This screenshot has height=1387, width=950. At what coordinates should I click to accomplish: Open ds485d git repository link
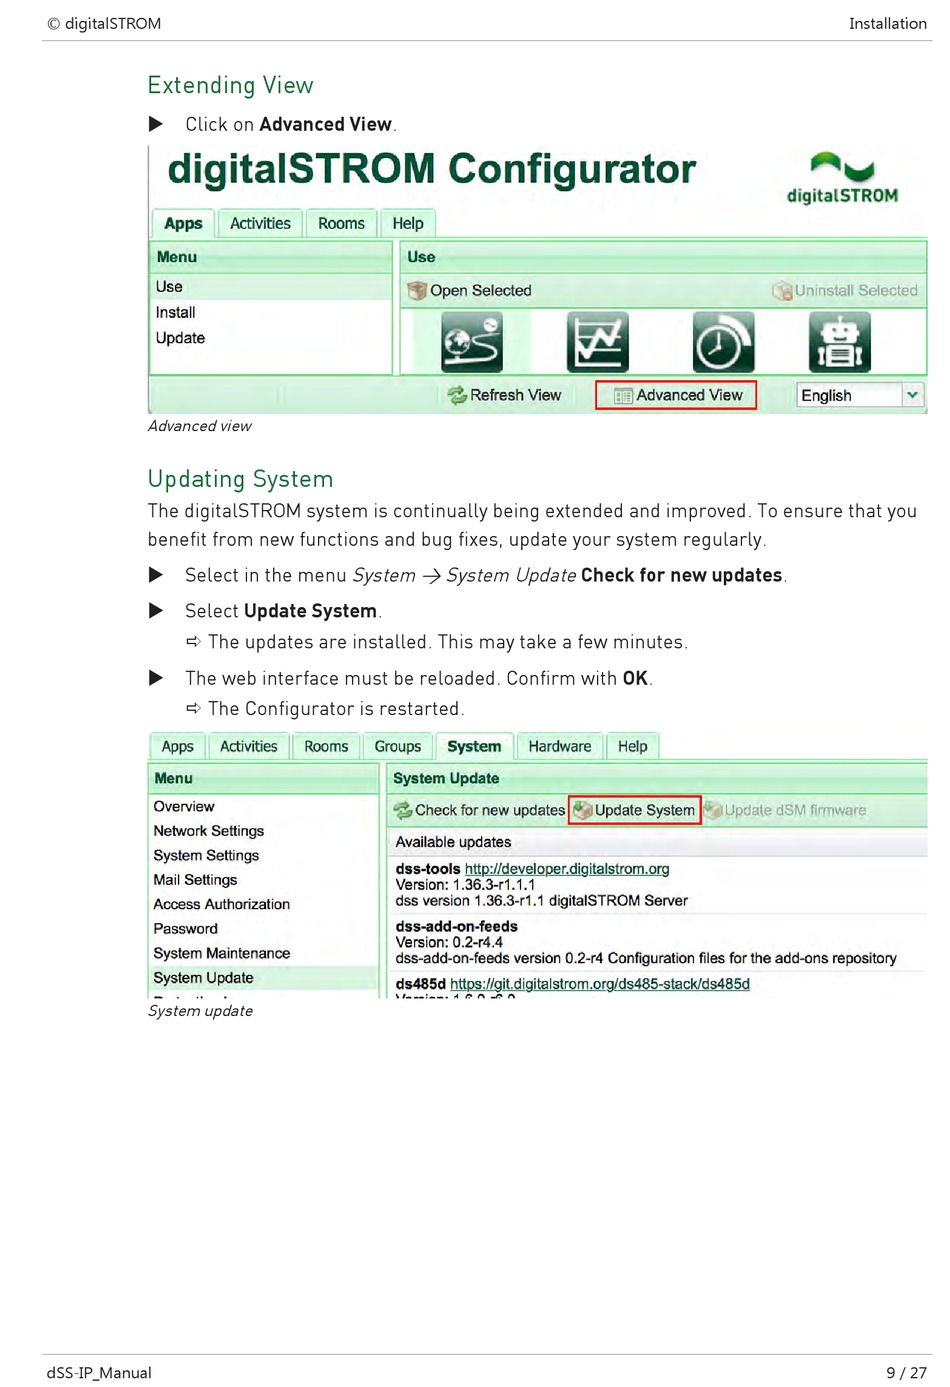(600, 984)
